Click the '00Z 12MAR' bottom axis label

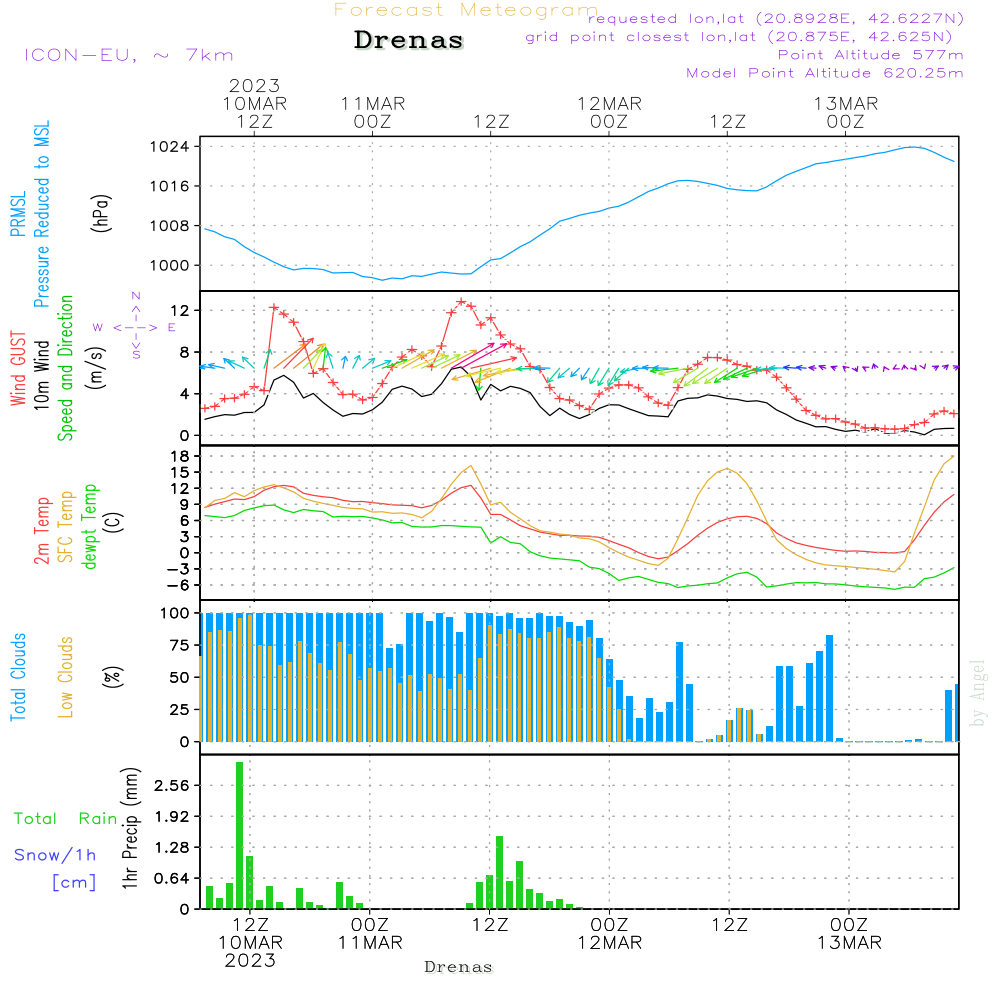(610, 934)
